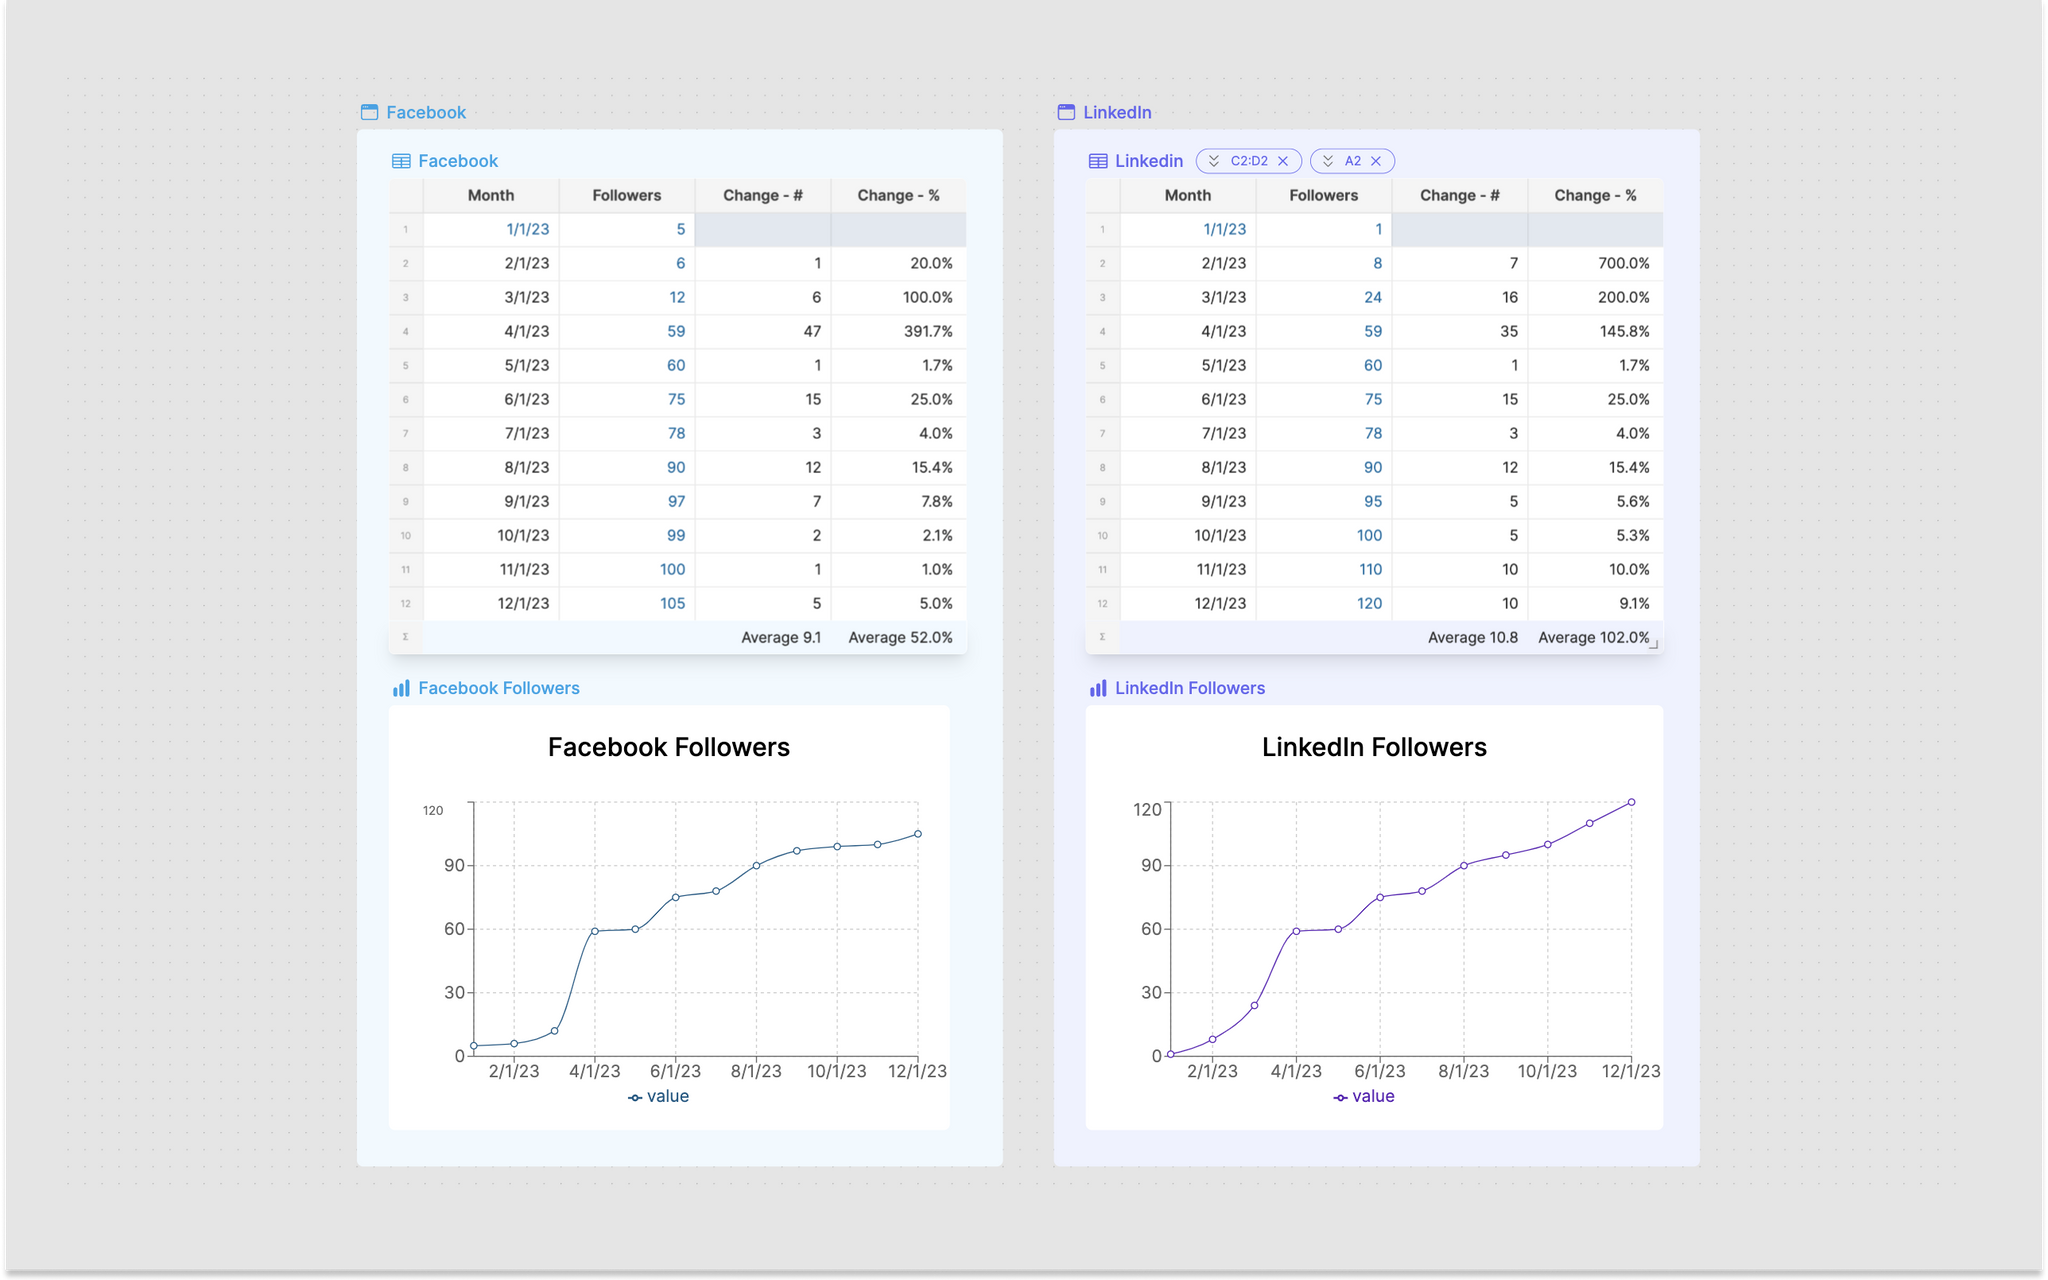
Task: Click Facebook followers cell showing 97
Action: 627,501
